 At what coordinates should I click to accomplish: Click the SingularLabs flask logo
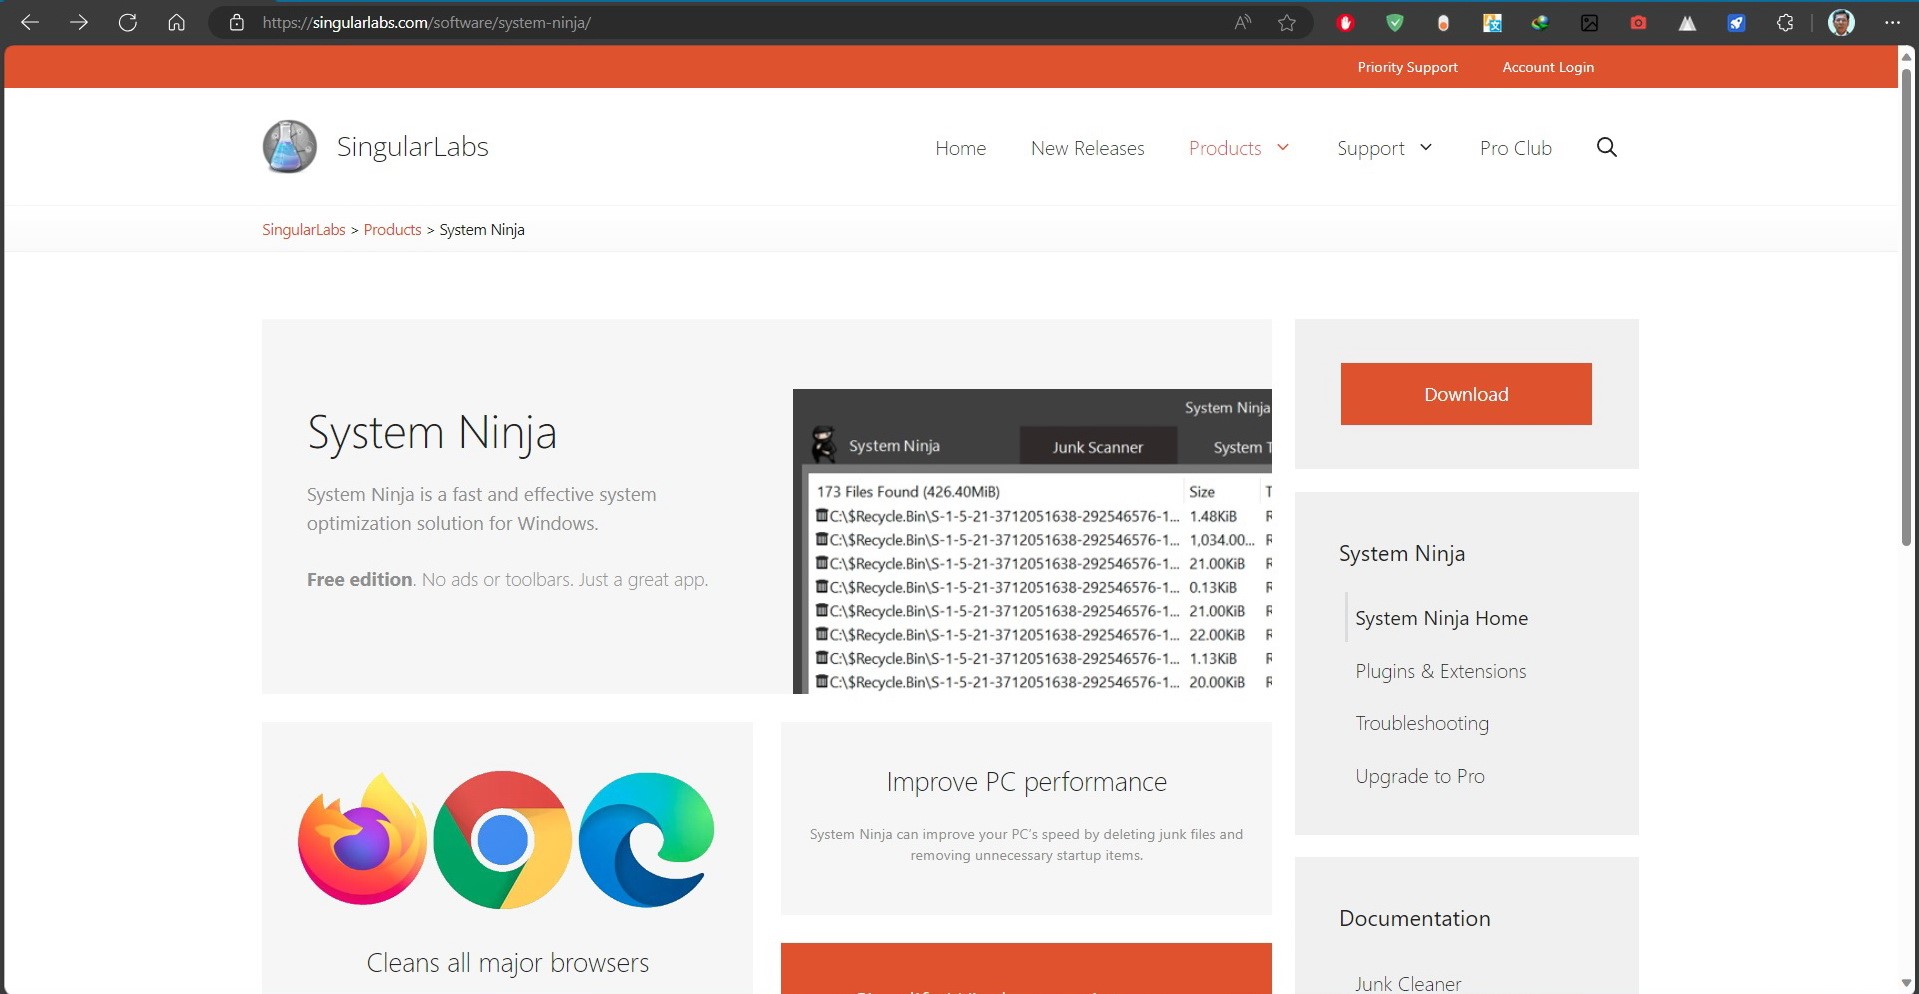(x=290, y=147)
